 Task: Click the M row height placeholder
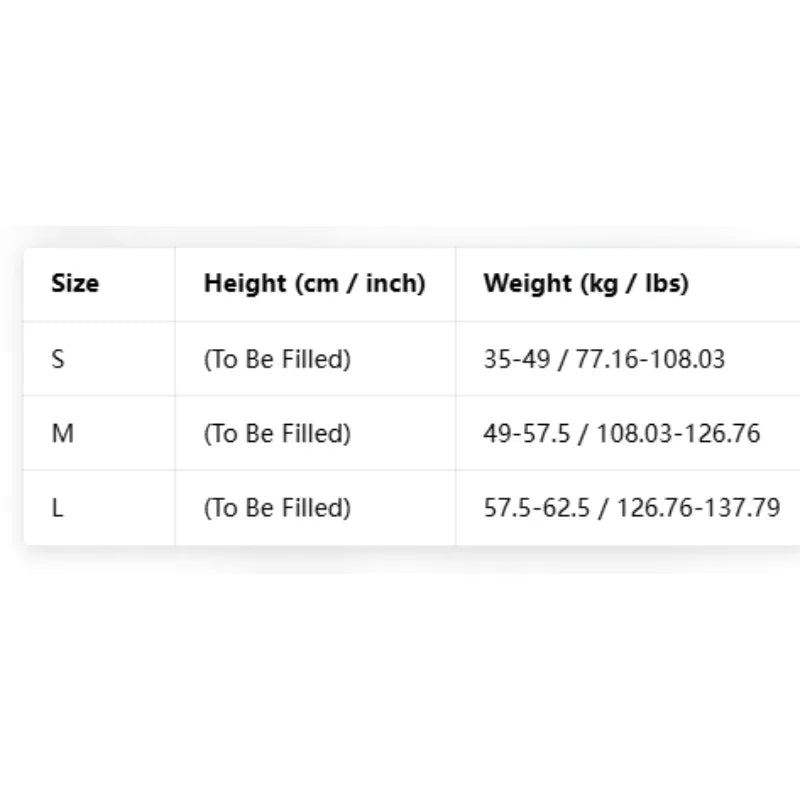(x=277, y=434)
